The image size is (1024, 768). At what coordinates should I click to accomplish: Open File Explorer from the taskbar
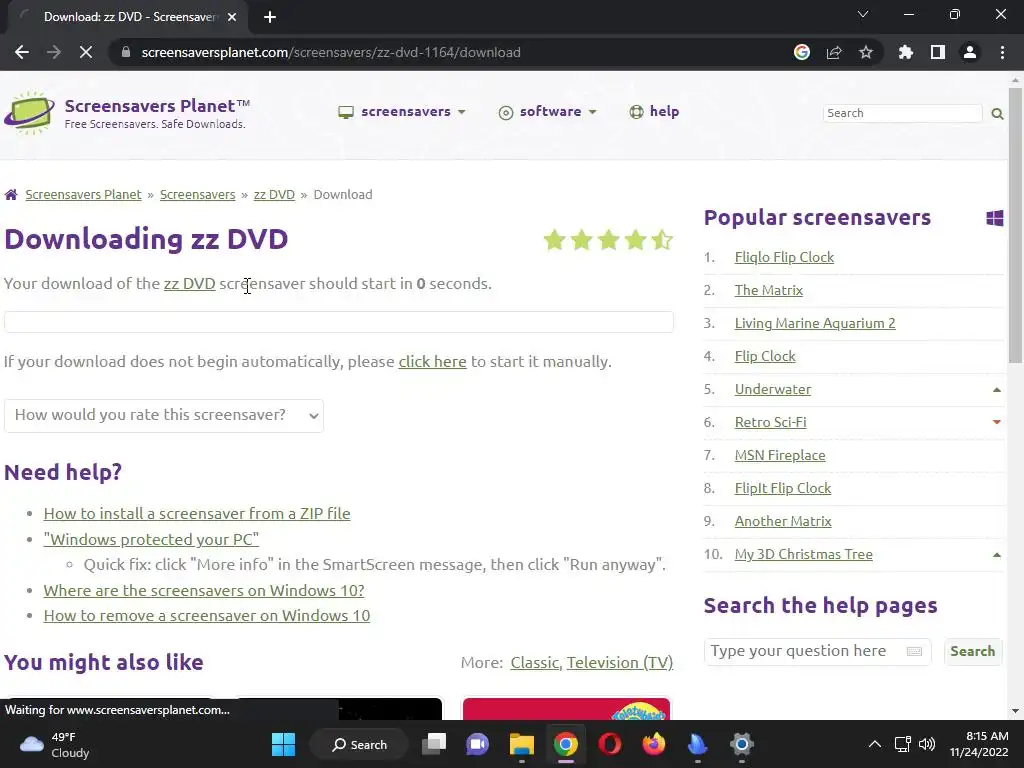click(x=522, y=744)
